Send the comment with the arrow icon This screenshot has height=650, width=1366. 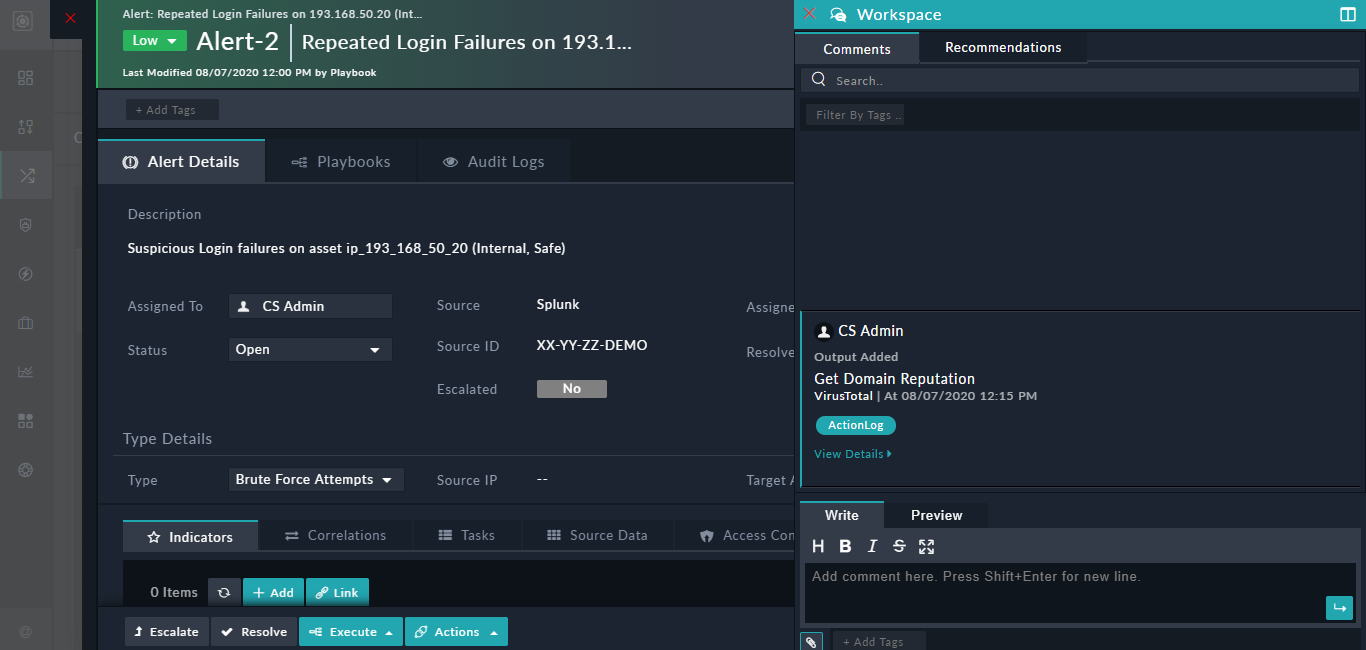click(1339, 607)
